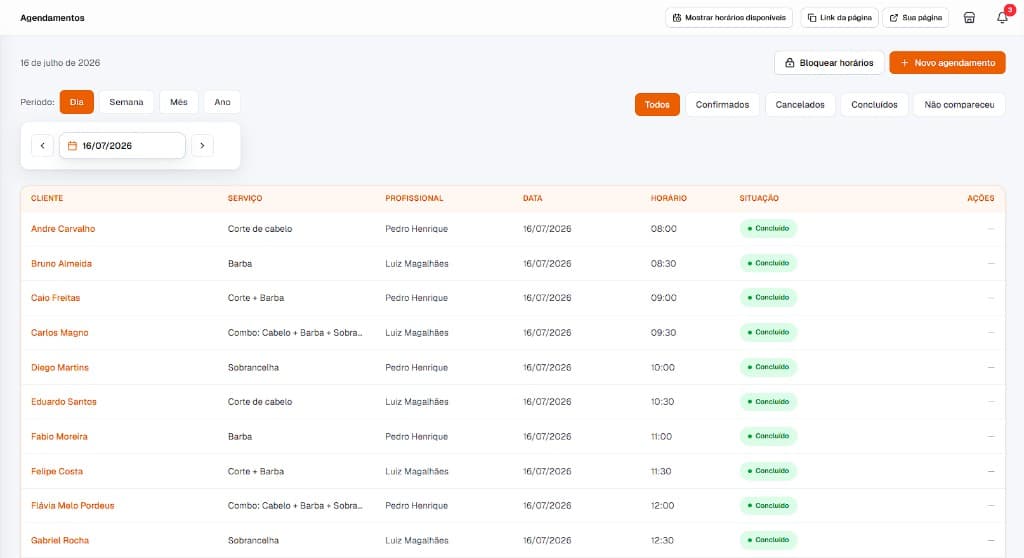Click the 16 de julho de 2026 heading
Viewport: 1024px width, 558px height.
click(60, 63)
